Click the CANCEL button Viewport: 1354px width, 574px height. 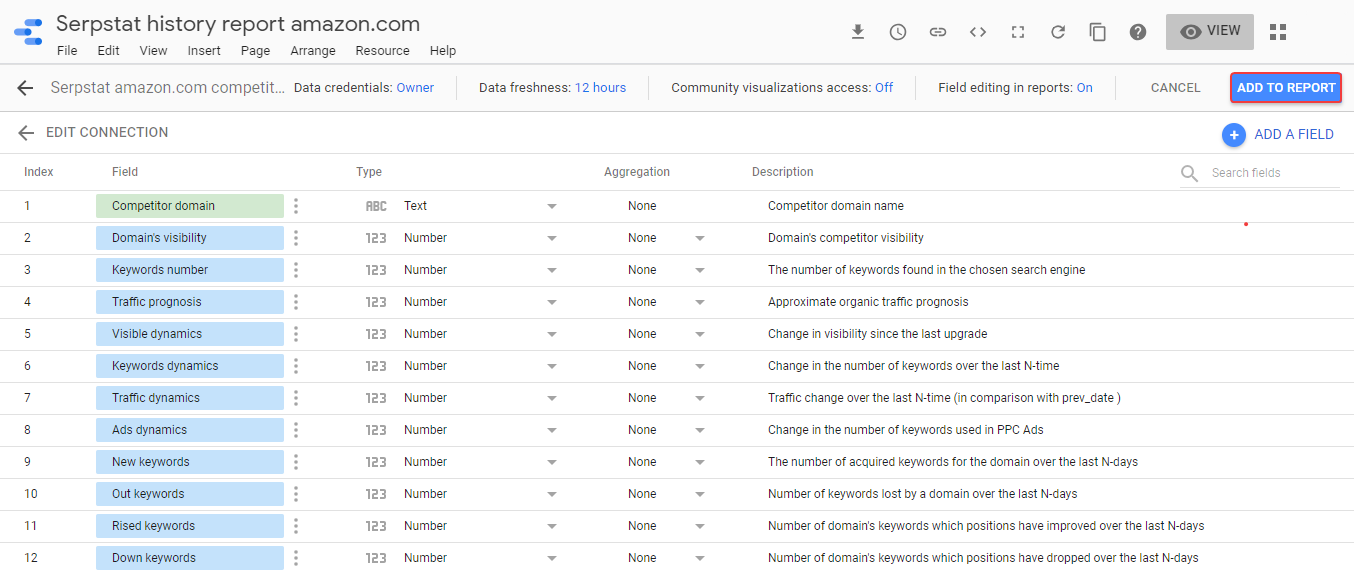click(x=1175, y=88)
